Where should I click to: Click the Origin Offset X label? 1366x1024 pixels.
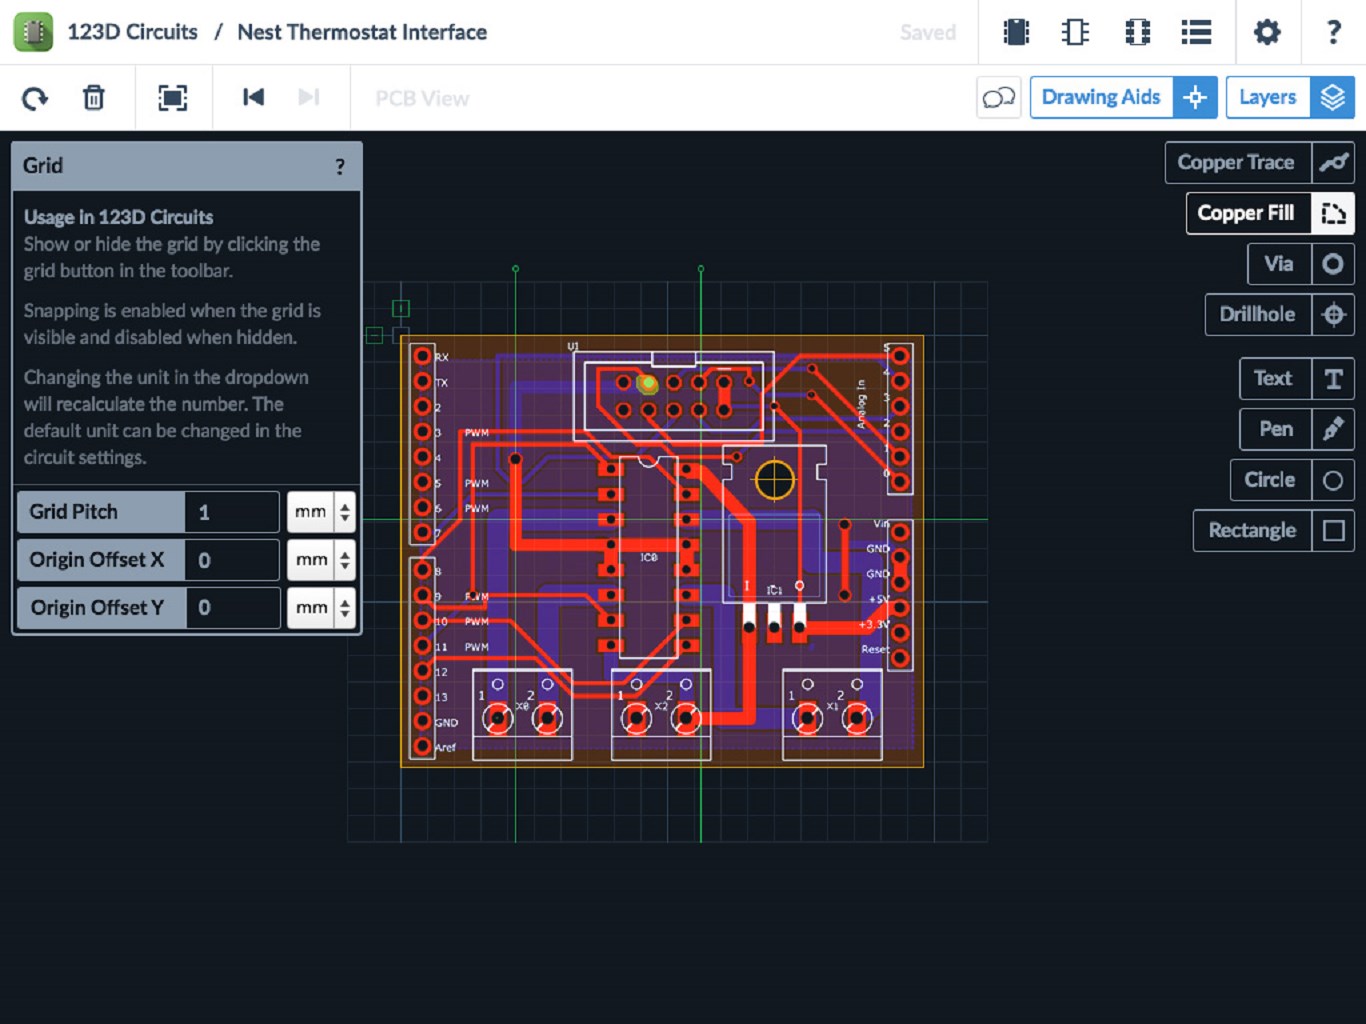pos(100,560)
